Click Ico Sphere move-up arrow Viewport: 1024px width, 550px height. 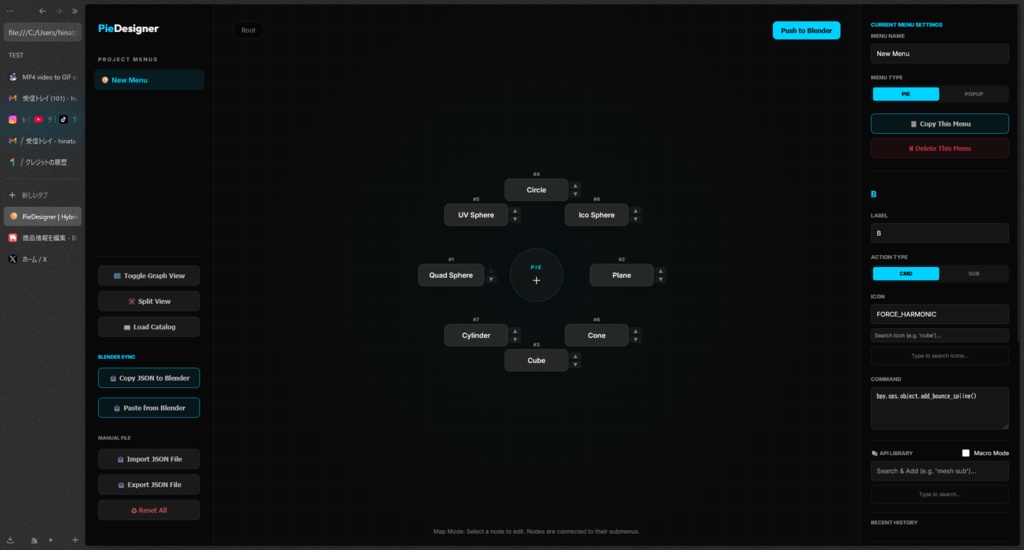635,211
